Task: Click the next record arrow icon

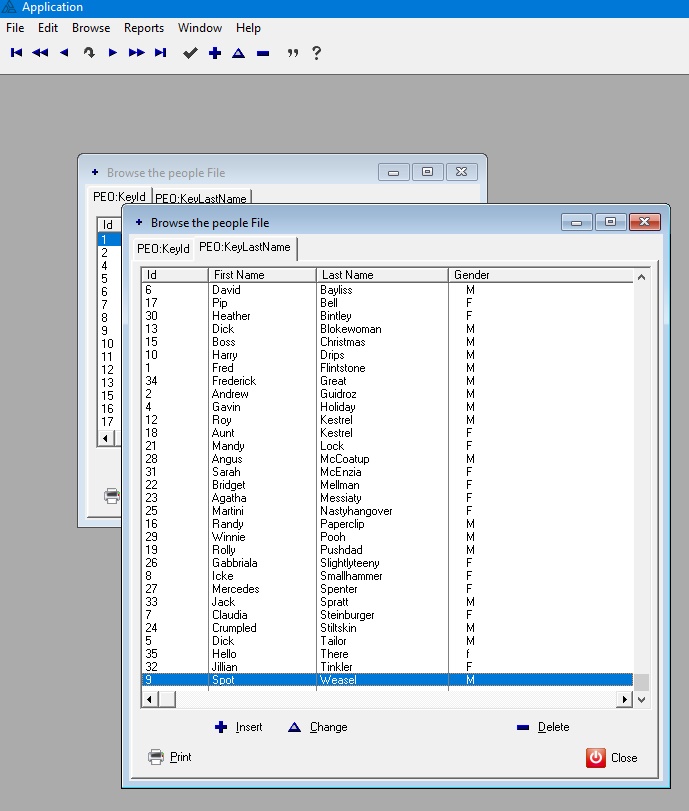Action: pyautogui.click(x=113, y=53)
